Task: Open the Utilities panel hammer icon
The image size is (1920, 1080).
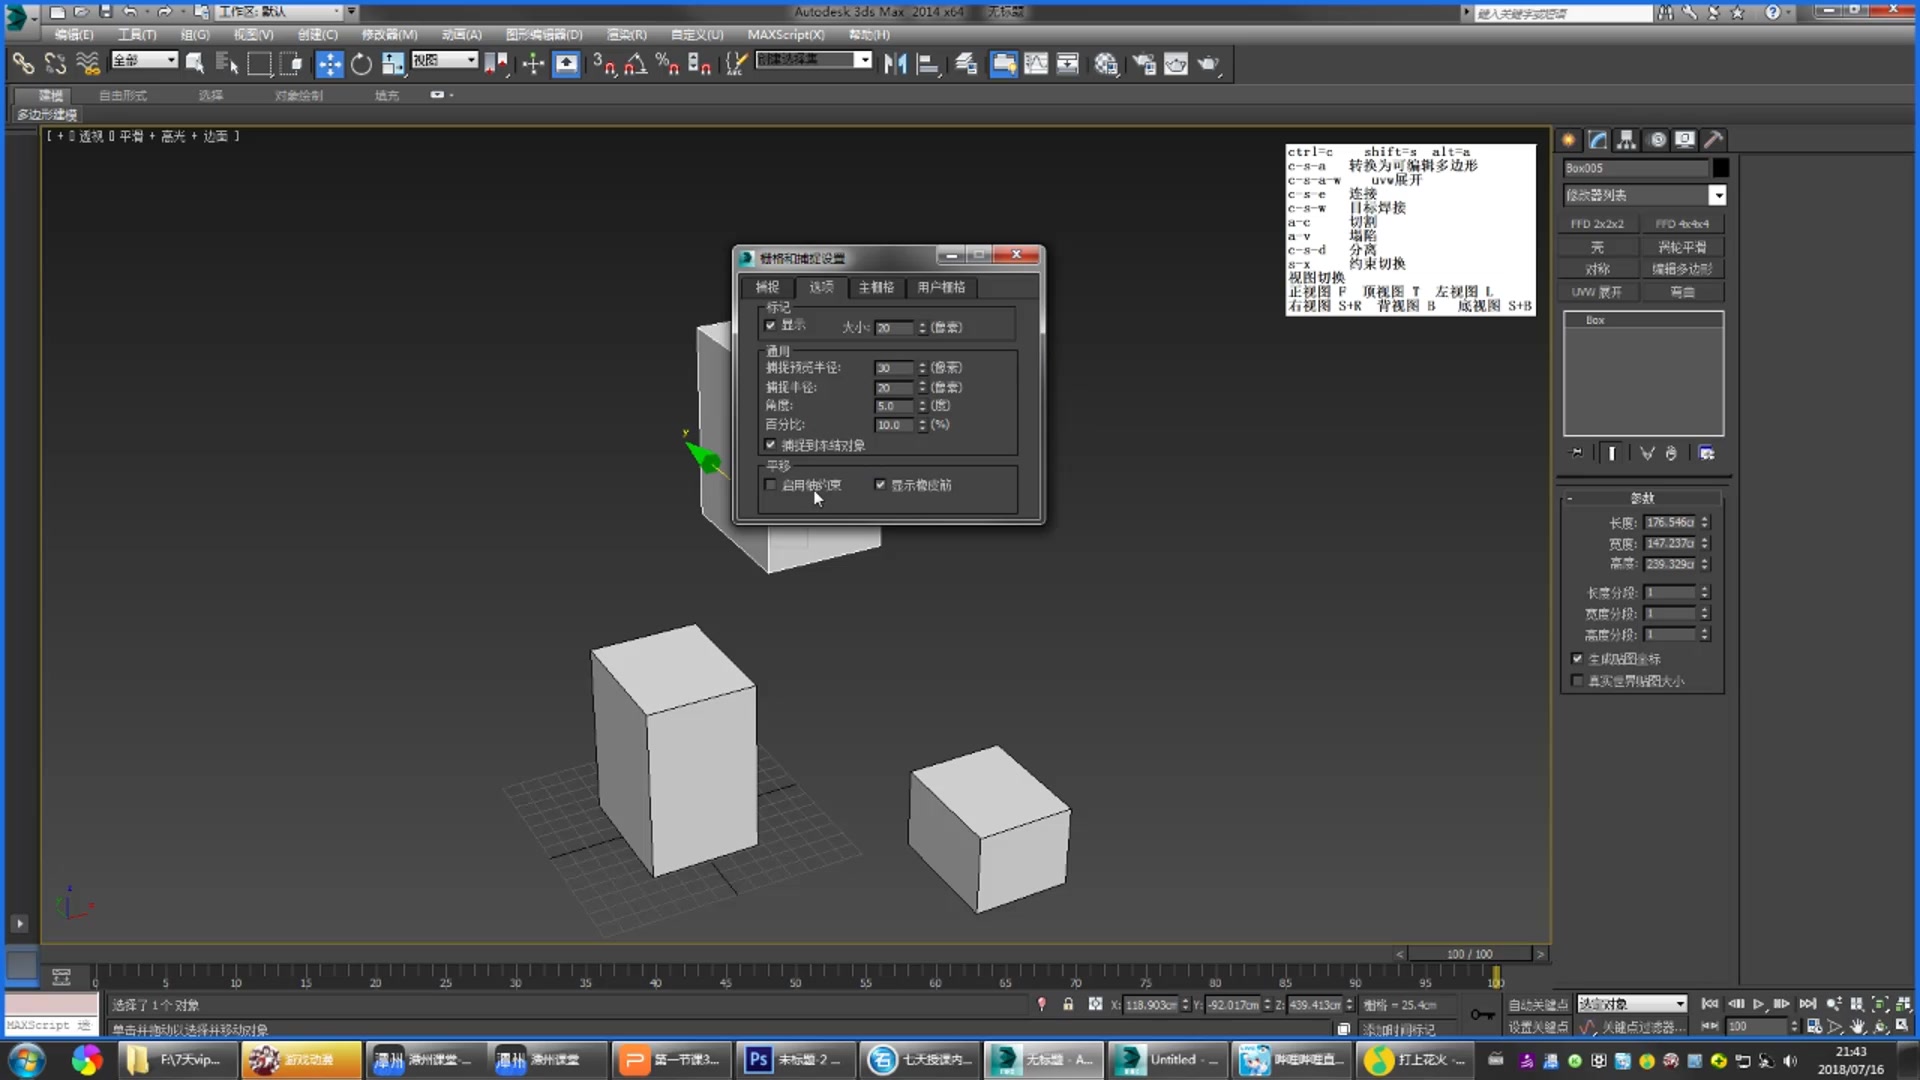Action: point(1713,140)
